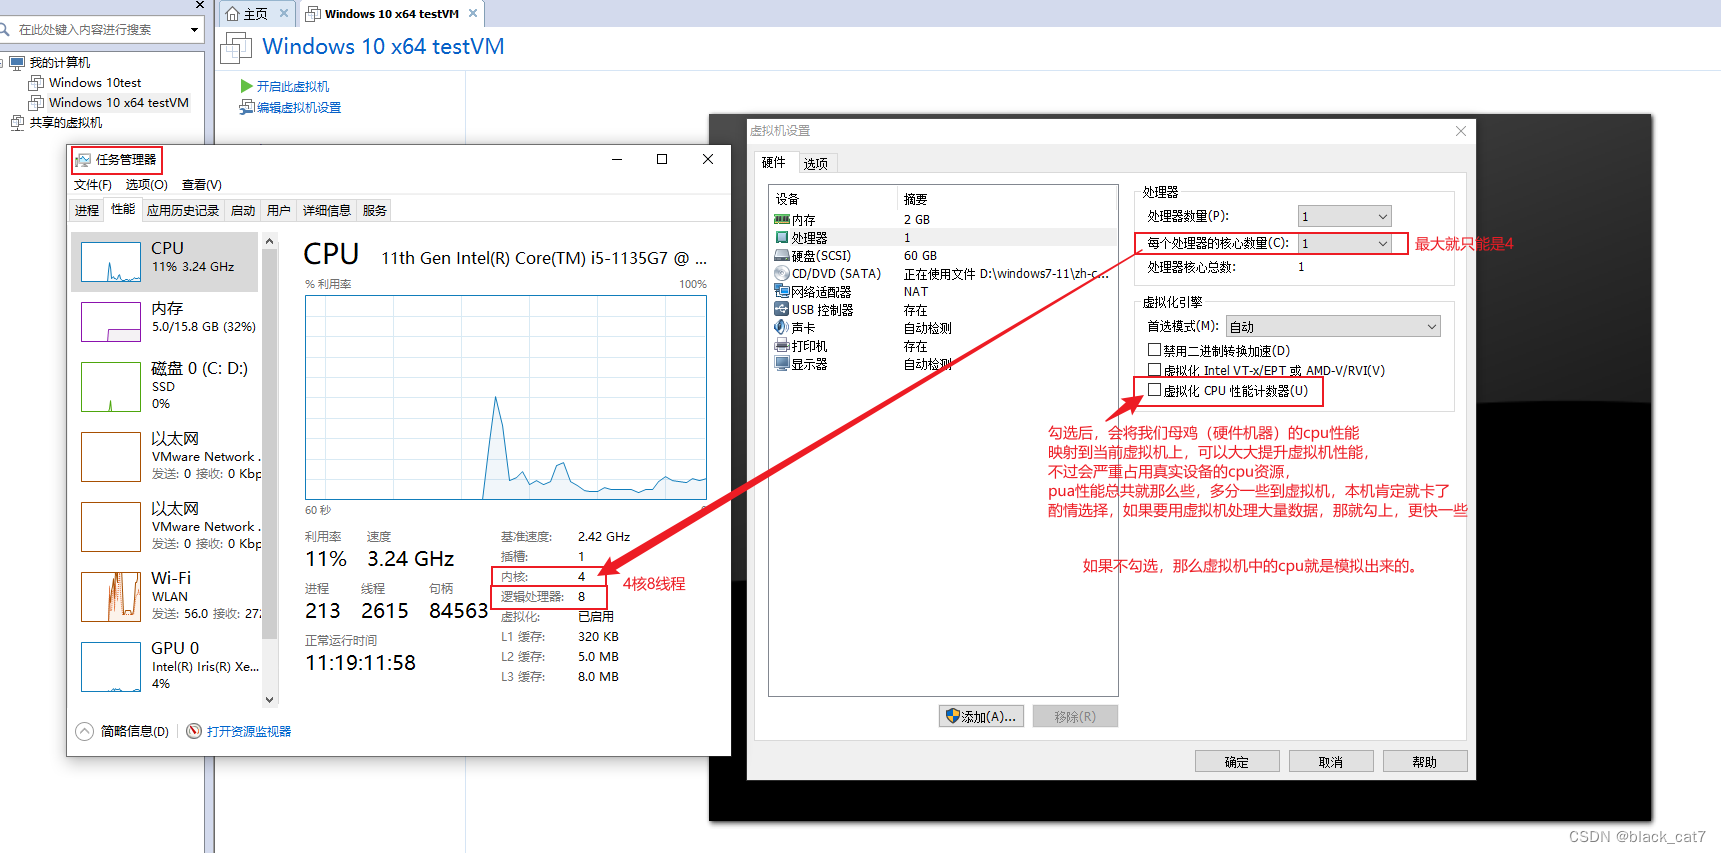Click the Cancel button in VM settings

click(1331, 761)
